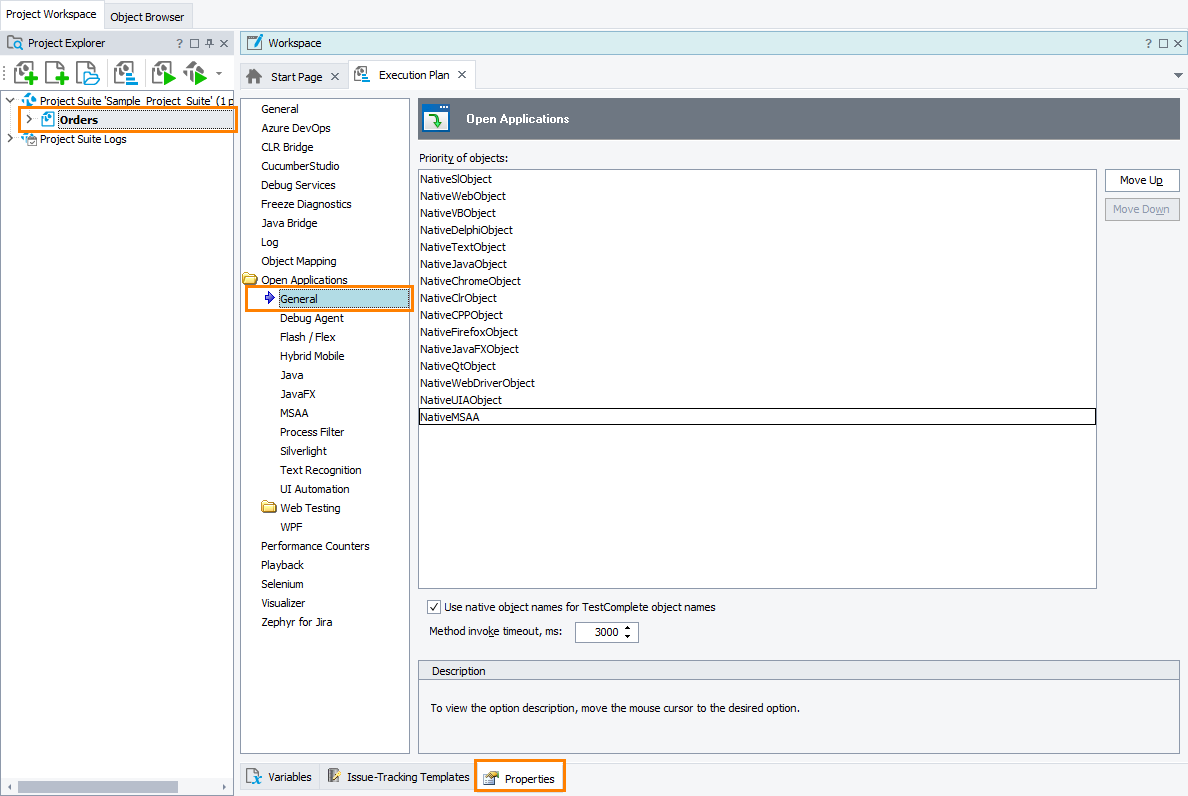Click the Project Explorer search icon
1188x796 pixels.
pos(14,43)
